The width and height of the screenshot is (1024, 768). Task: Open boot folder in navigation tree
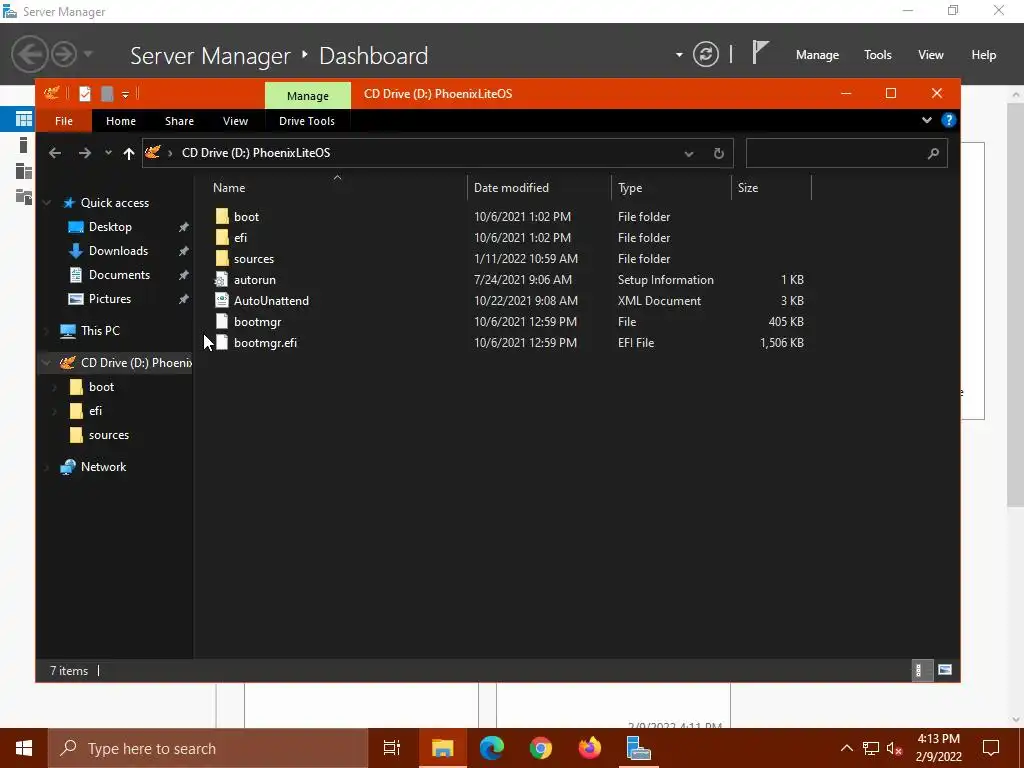click(101, 387)
